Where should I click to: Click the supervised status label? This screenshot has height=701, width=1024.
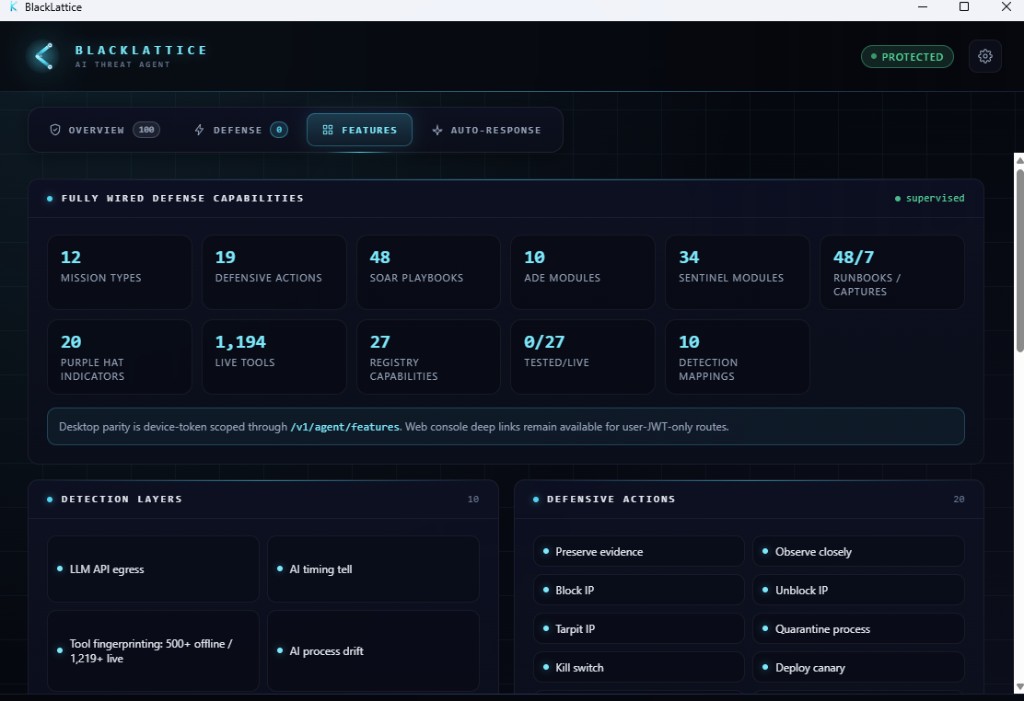click(929, 198)
